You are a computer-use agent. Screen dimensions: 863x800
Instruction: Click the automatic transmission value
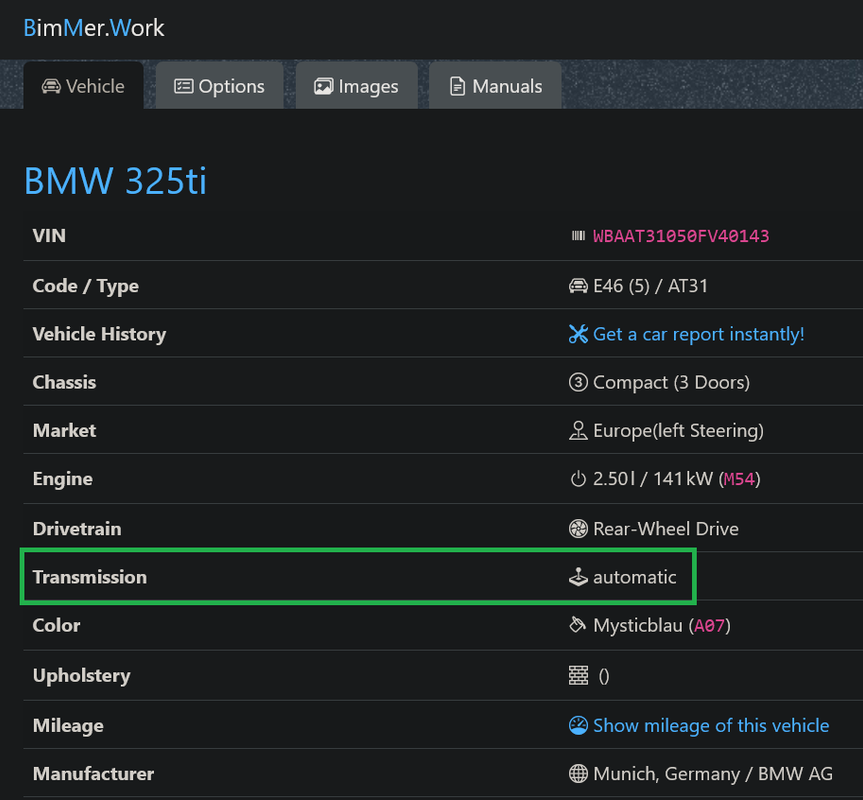coord(635,577)
